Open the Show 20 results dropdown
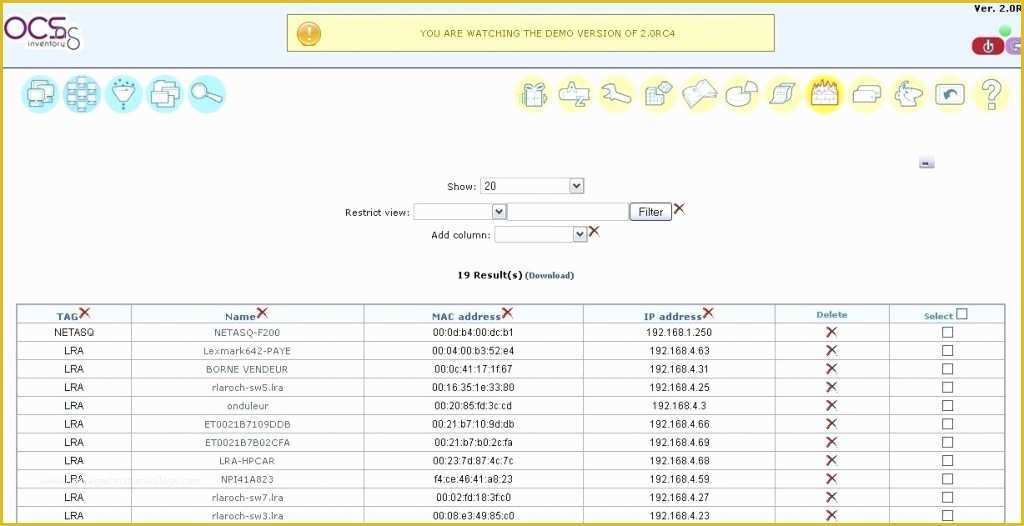This screenshot has height=526, width=1024. pos(532,186)
